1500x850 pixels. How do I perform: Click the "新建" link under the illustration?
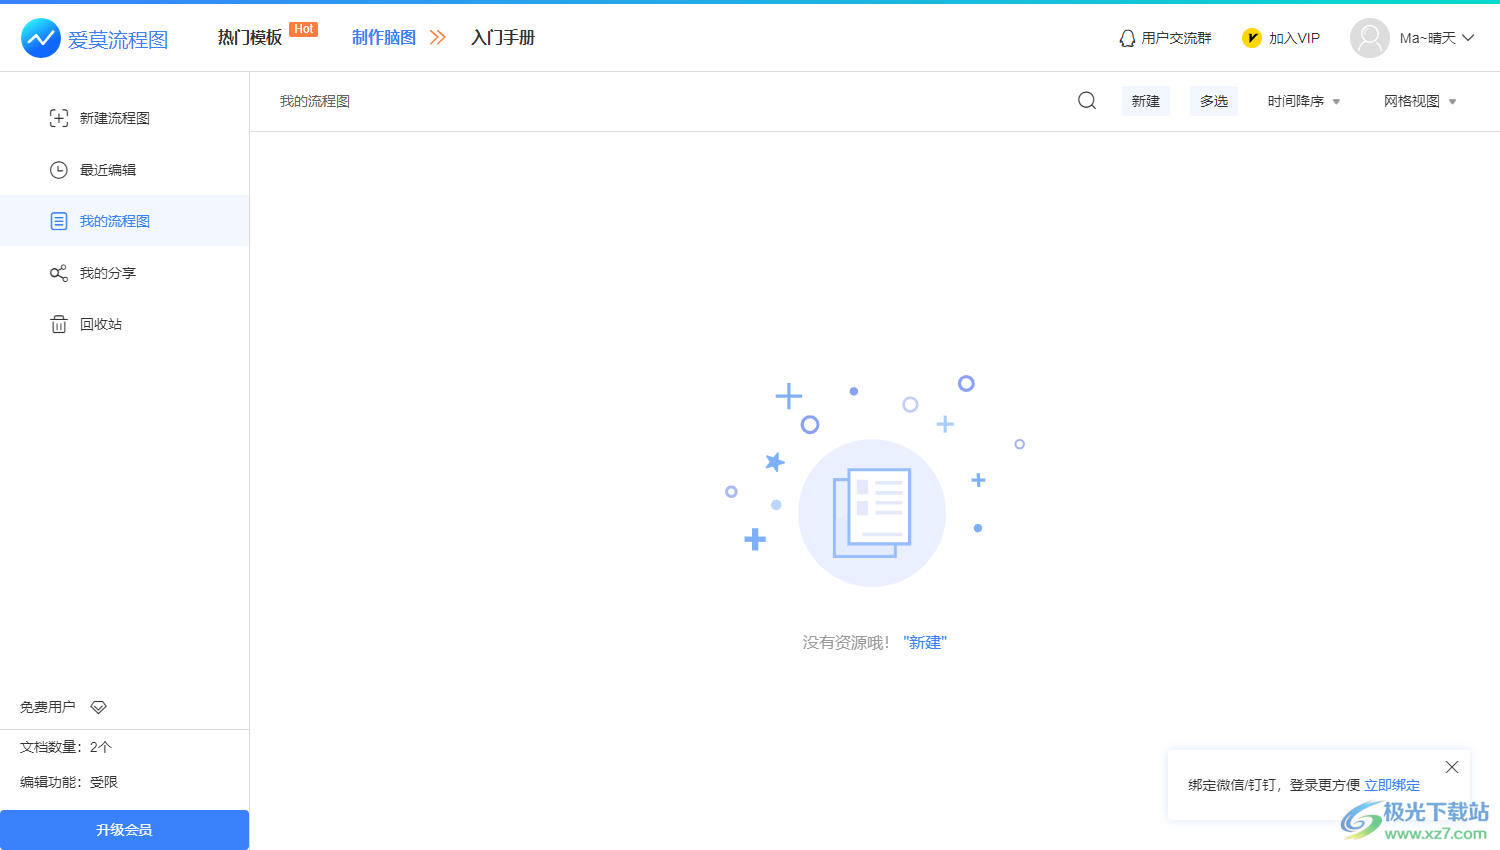(925, 642)
